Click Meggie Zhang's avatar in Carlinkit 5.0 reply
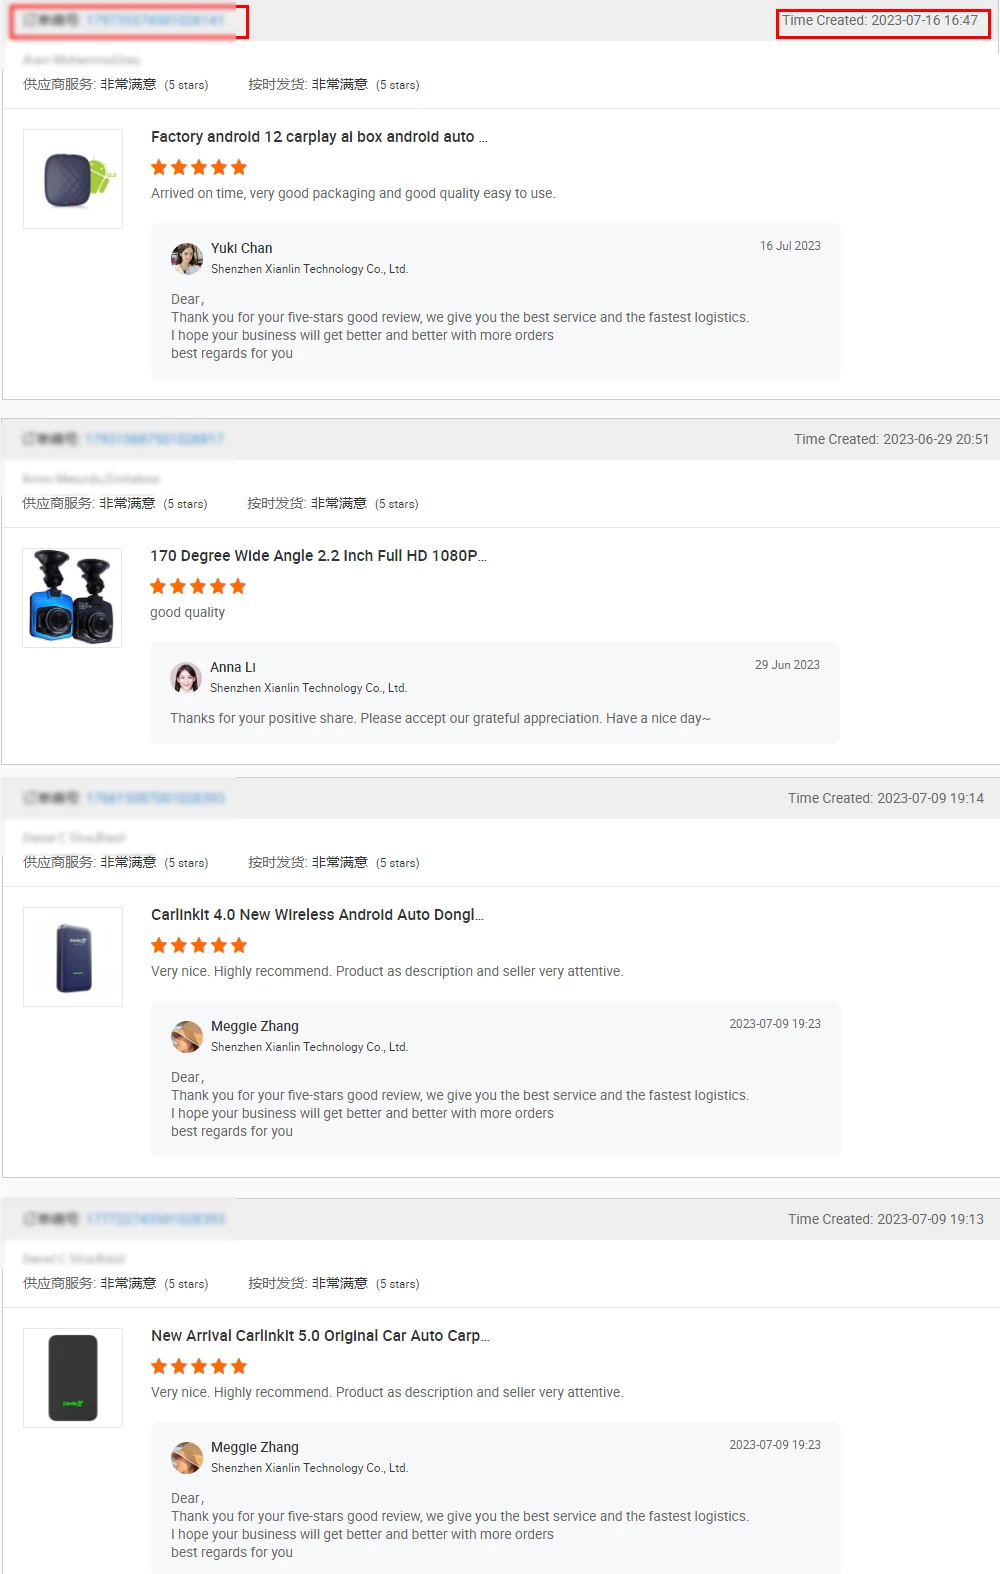Screen dimensions: 1000x1574 click(x=187, y=1457)
